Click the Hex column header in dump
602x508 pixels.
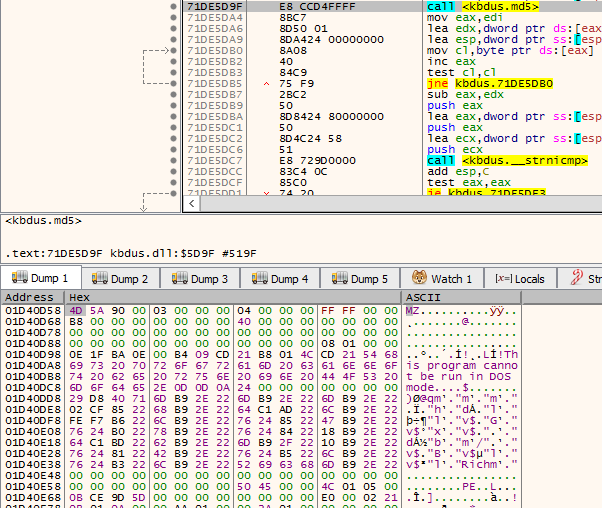click(x=233, y=297)
